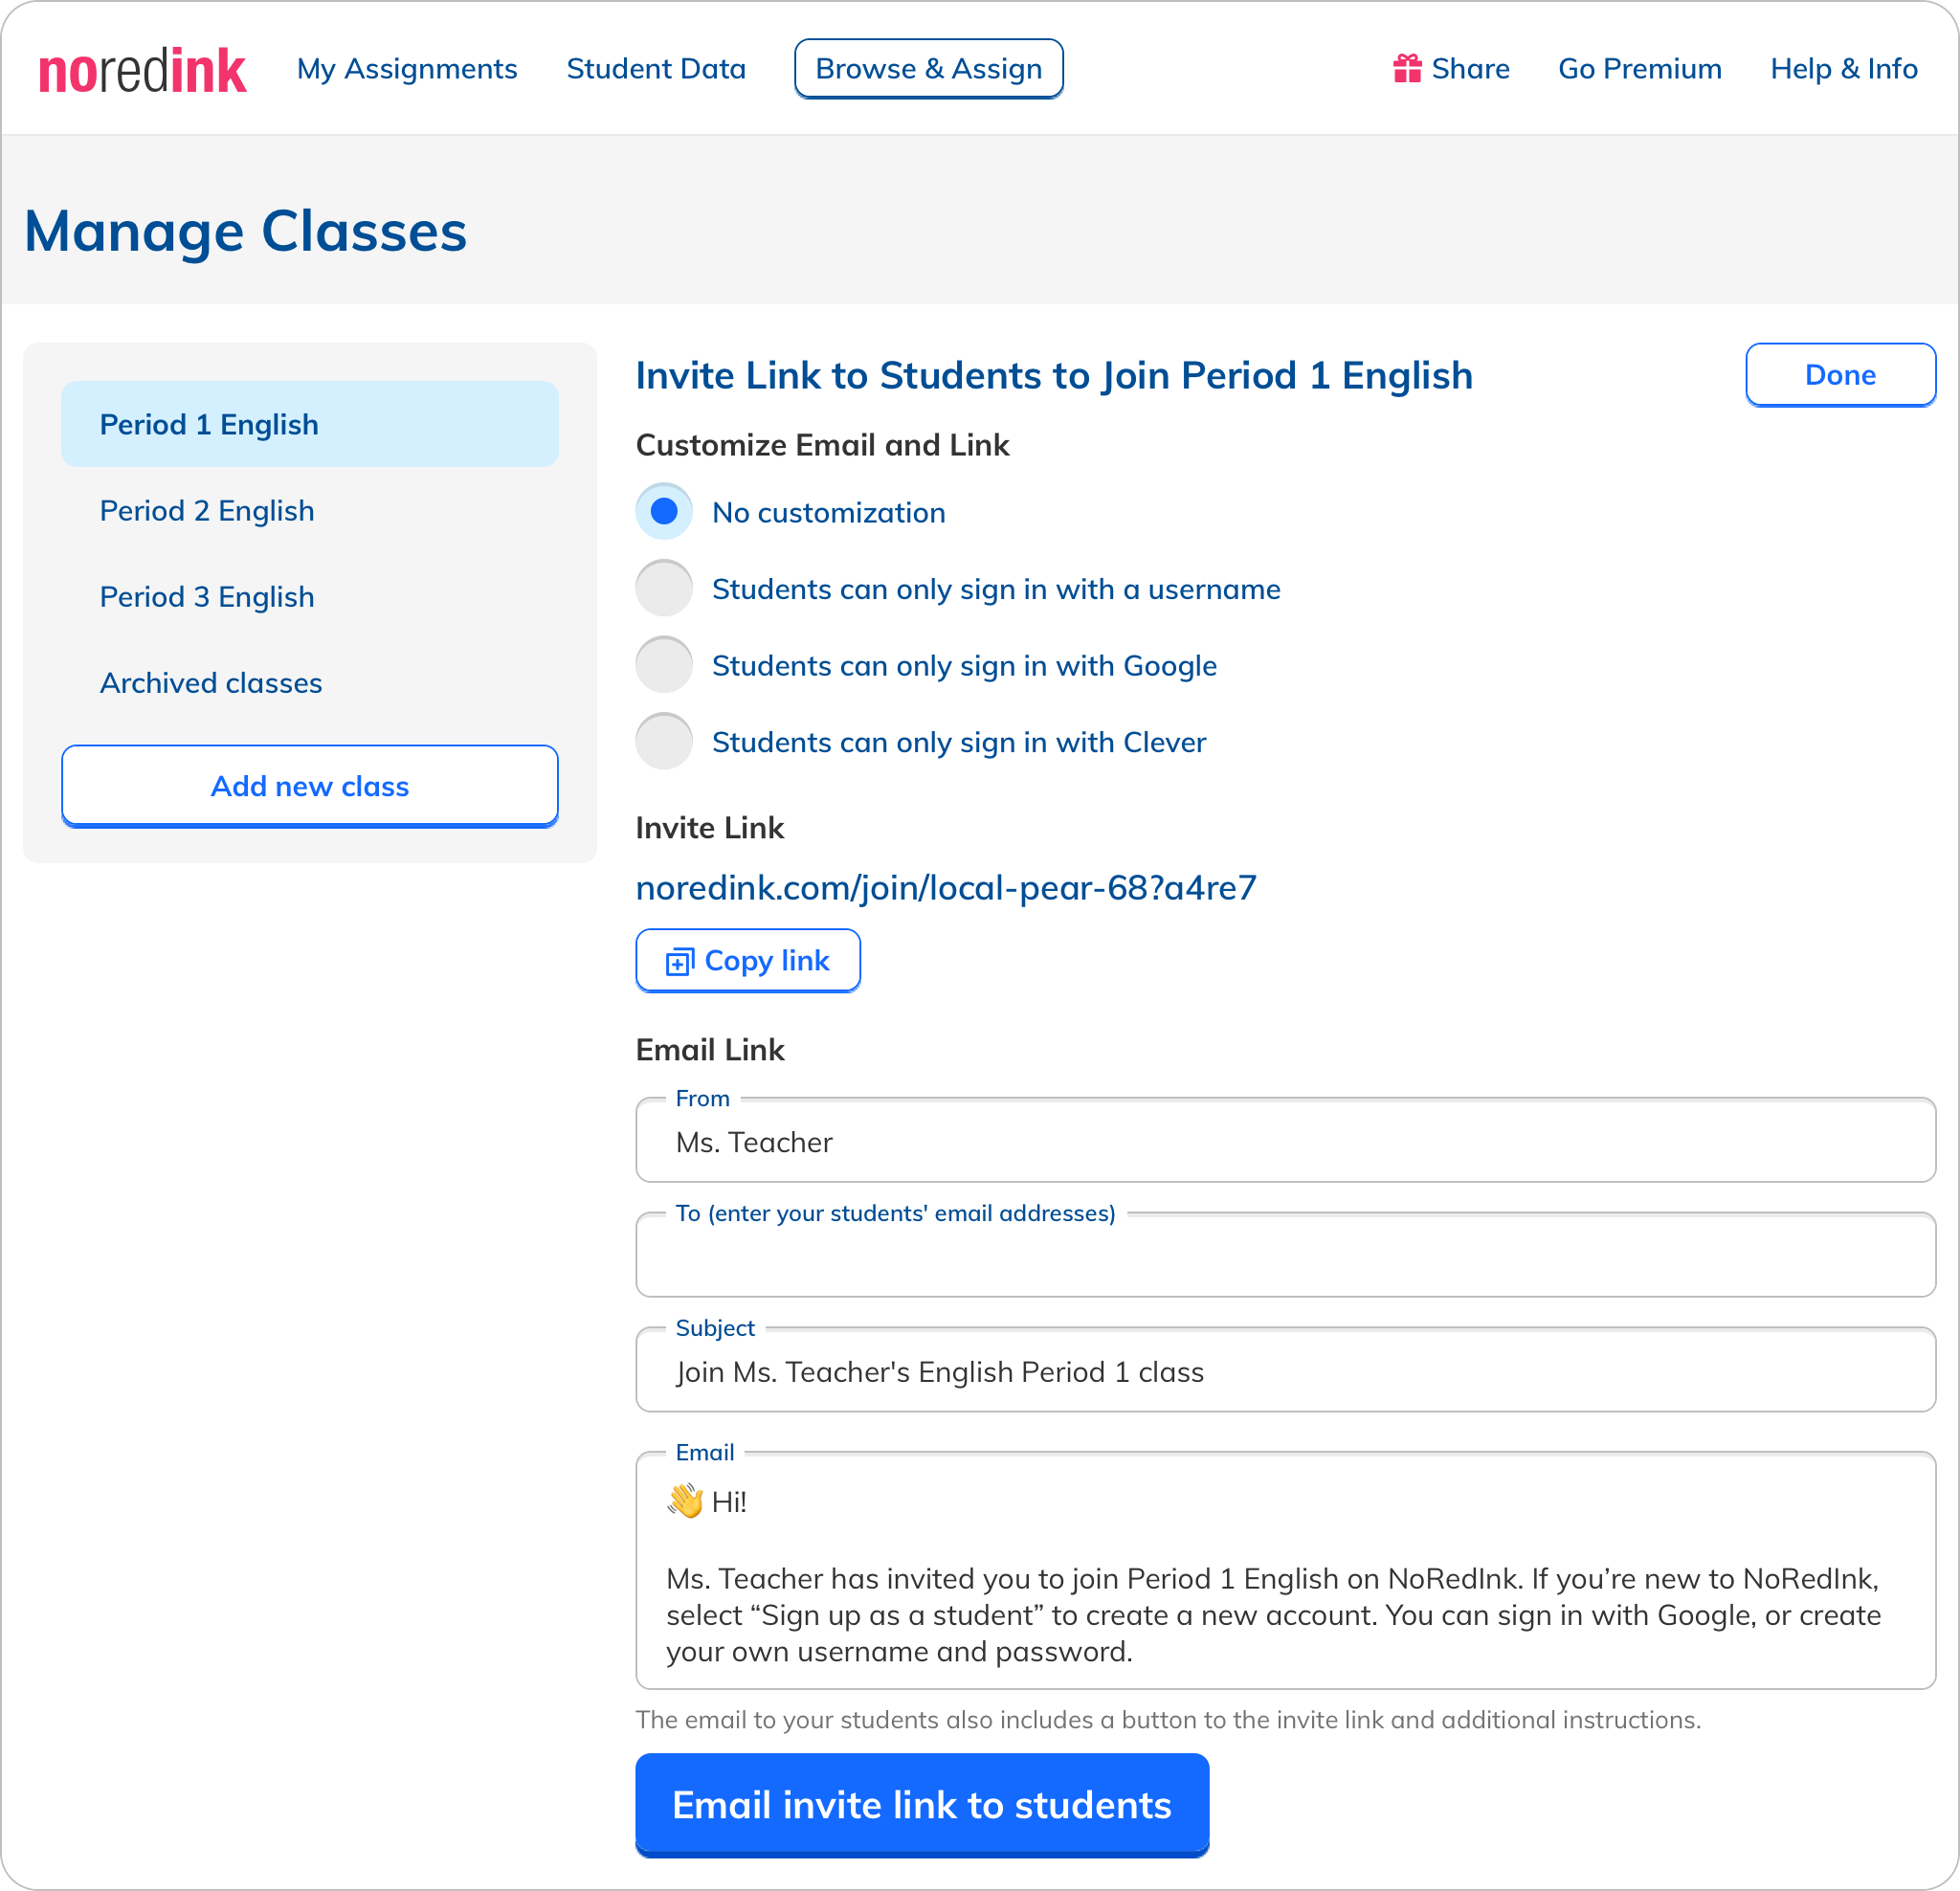Switch to Period 2 English class
The height and width of the screenshot is (1891, 1960).
pos(207,511)
